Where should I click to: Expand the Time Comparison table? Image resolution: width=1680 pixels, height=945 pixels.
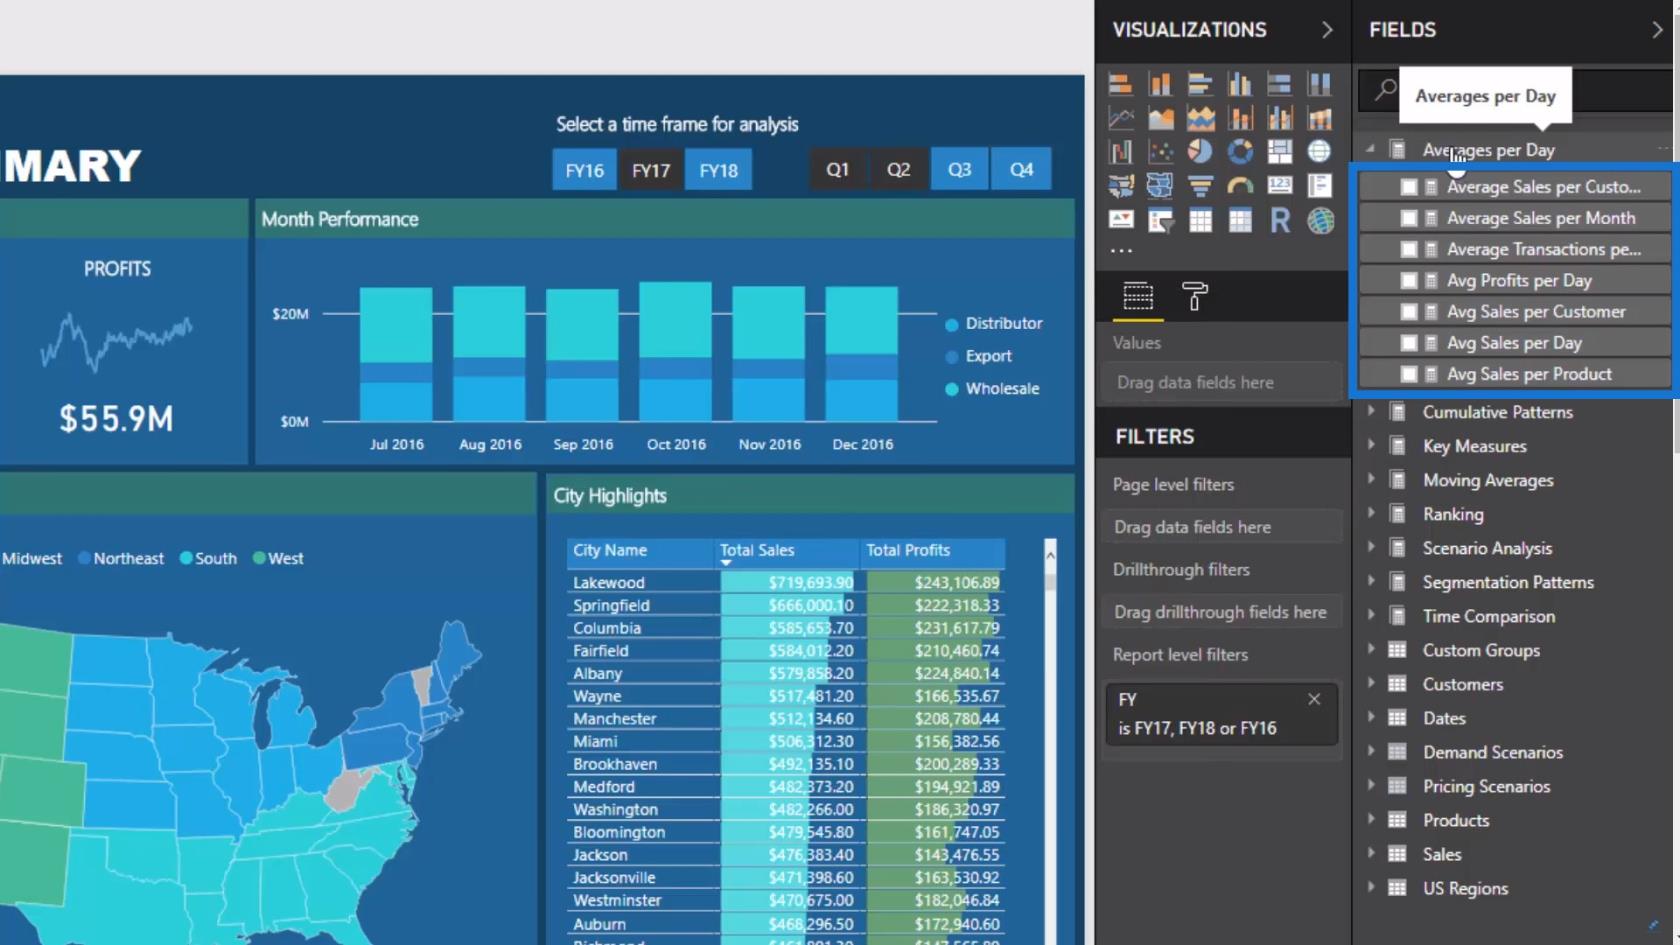pos(1371,615)
